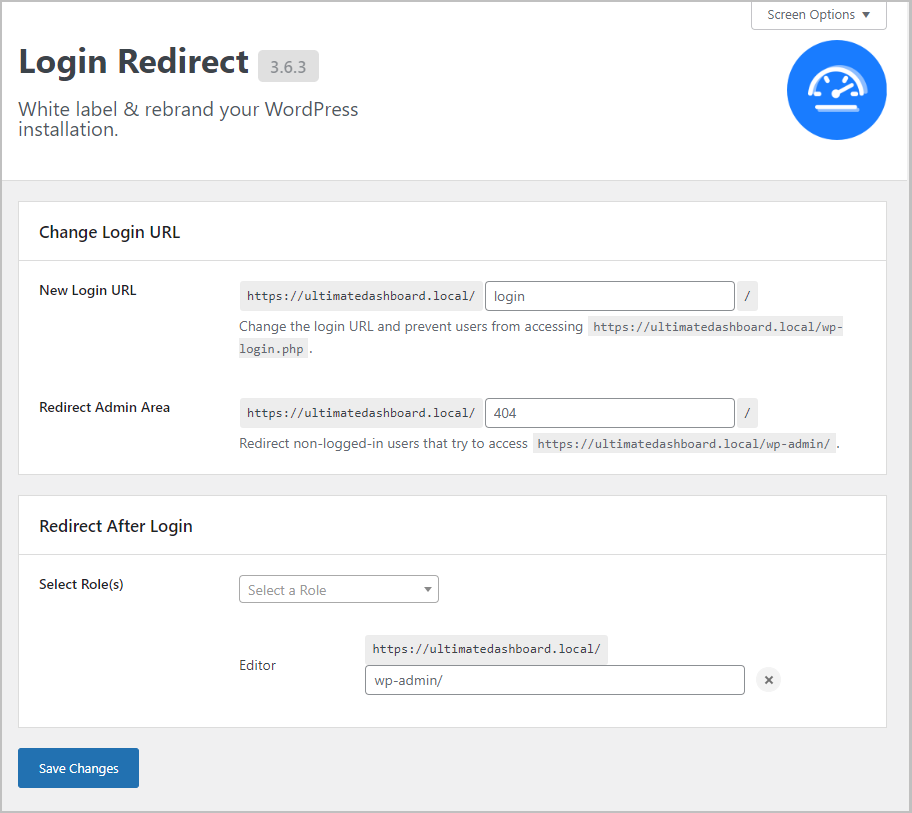Click the Editor role label

[257, 665]
